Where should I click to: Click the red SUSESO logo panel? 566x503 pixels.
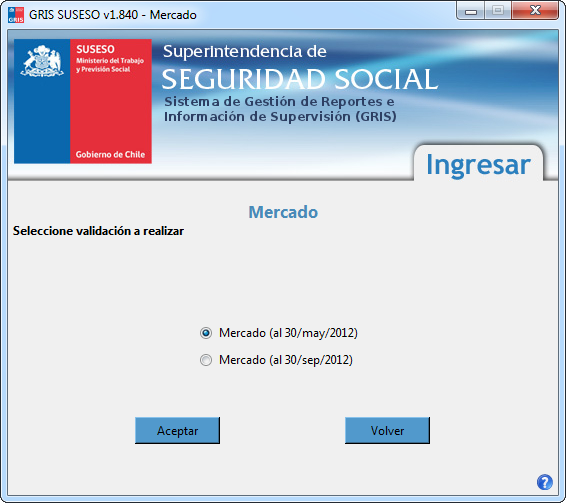(111, 101)
